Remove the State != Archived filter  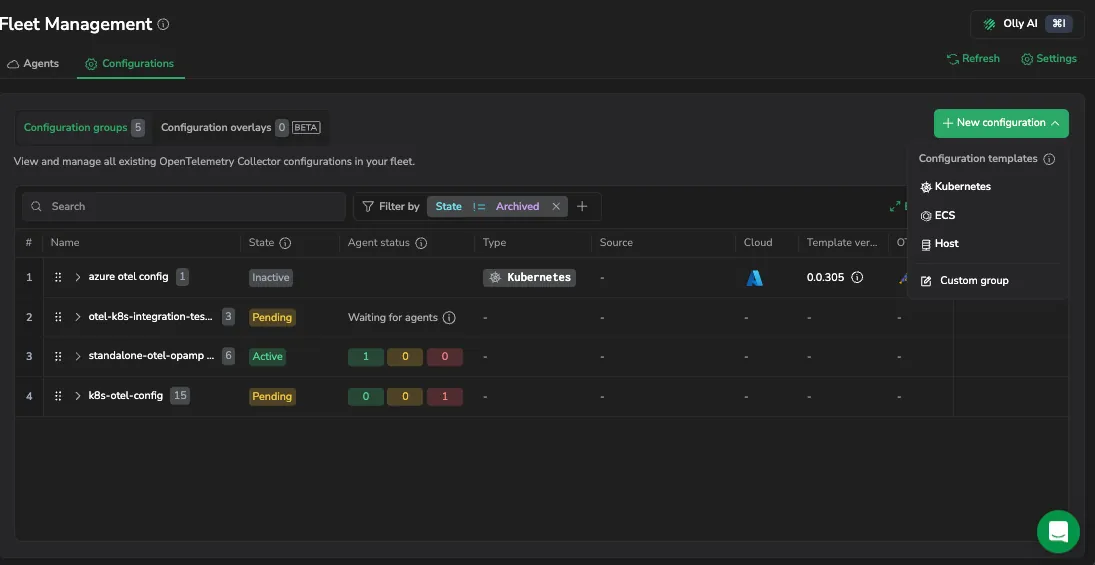click(556, 207)
